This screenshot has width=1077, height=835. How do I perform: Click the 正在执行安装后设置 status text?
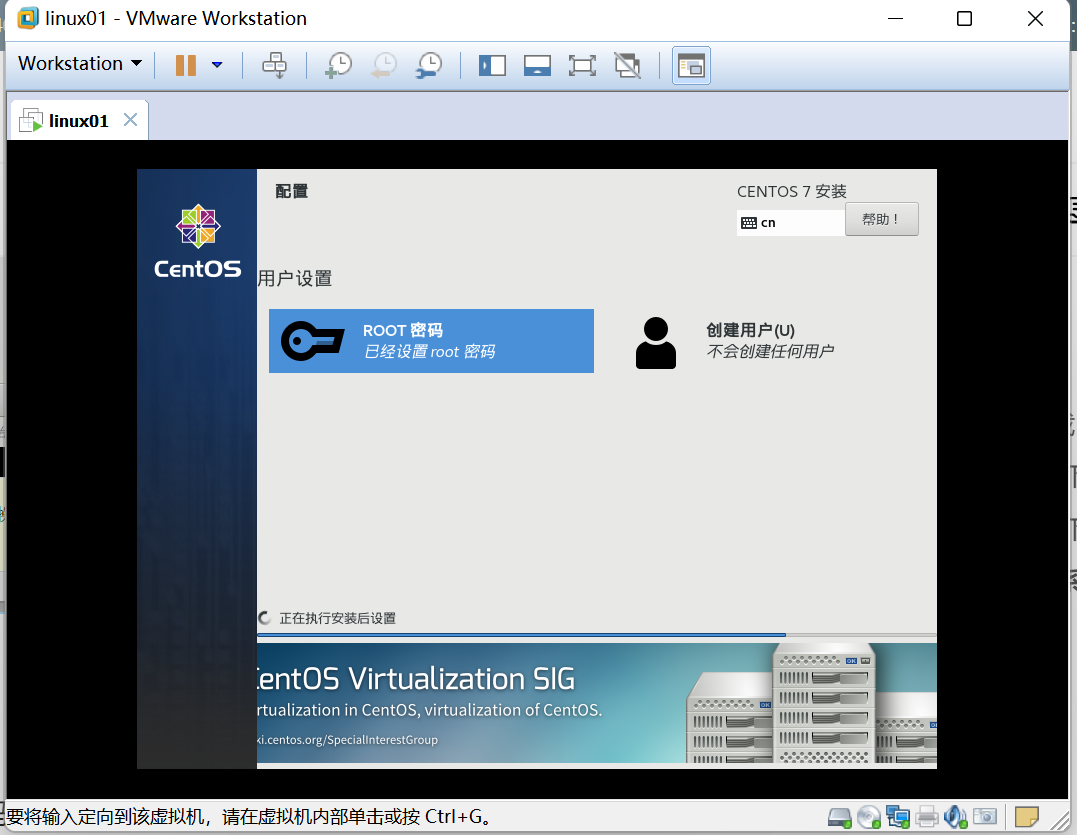[x=337, y=618]
